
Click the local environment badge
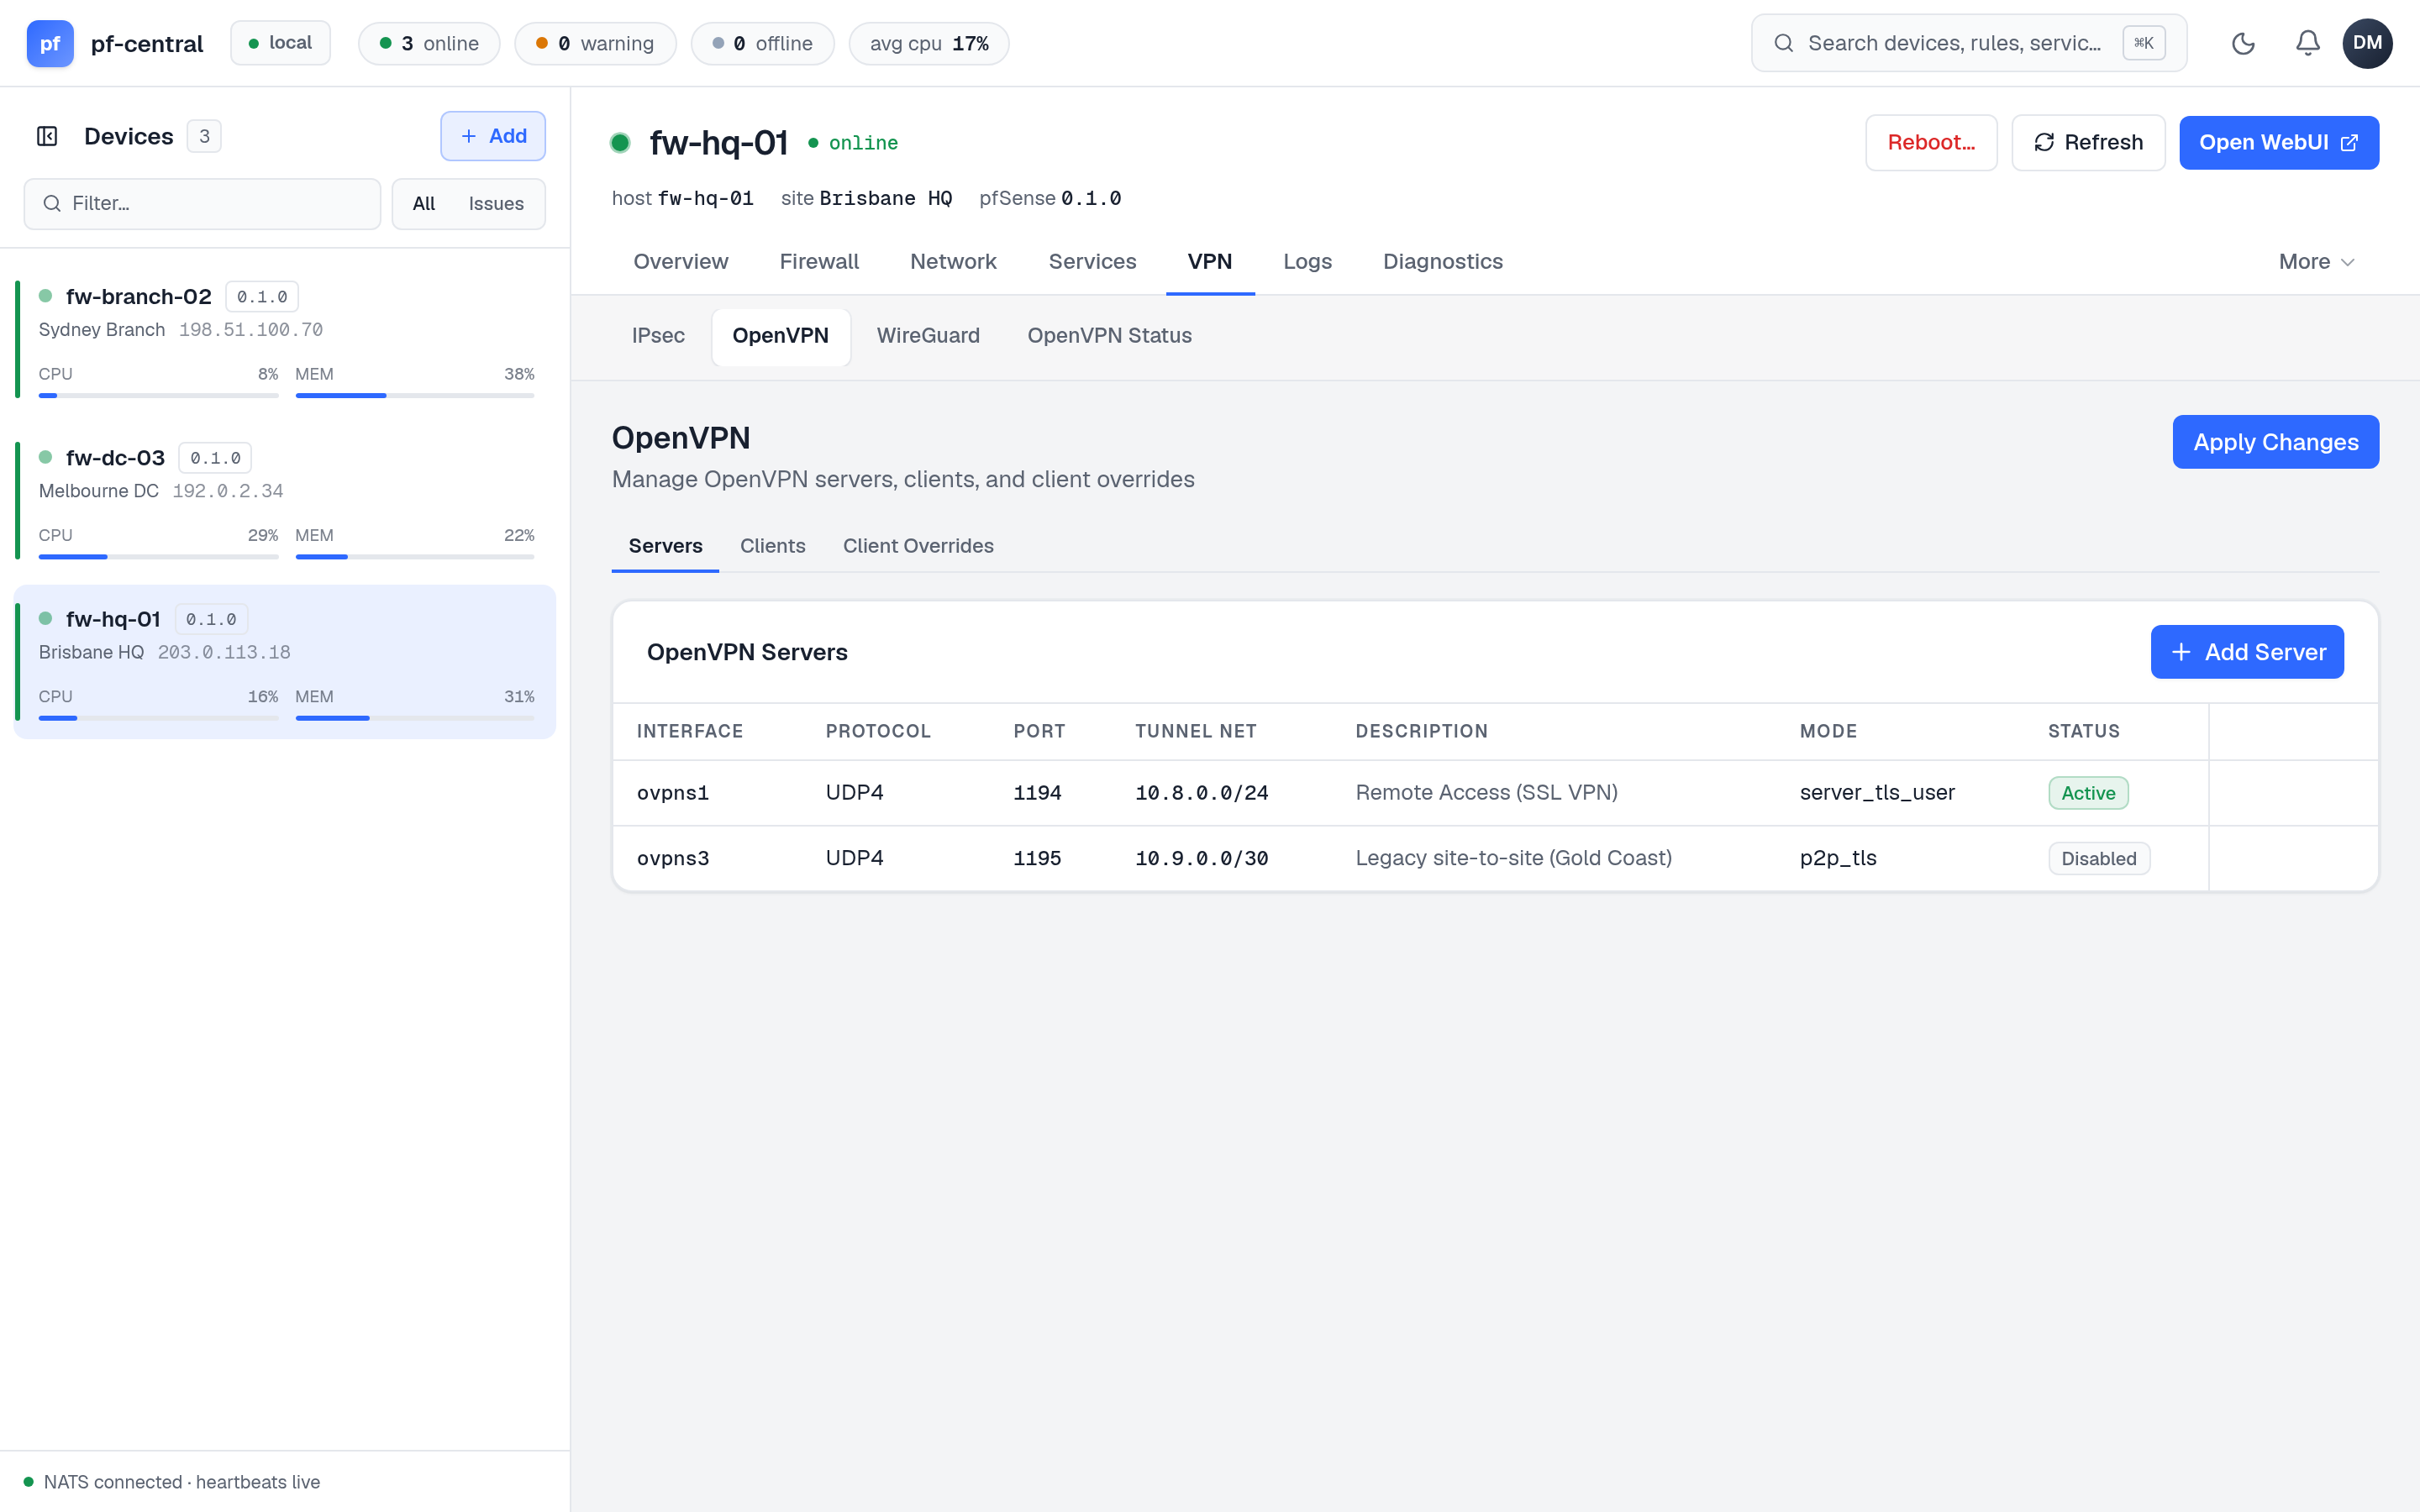[x=280, y=43]
